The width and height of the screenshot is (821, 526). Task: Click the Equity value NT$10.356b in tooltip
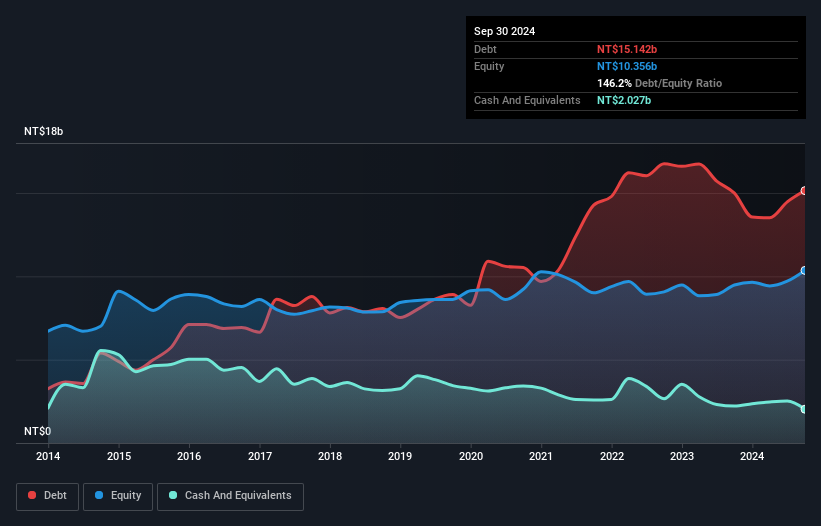pyautogui.click(x=627, y=66)
